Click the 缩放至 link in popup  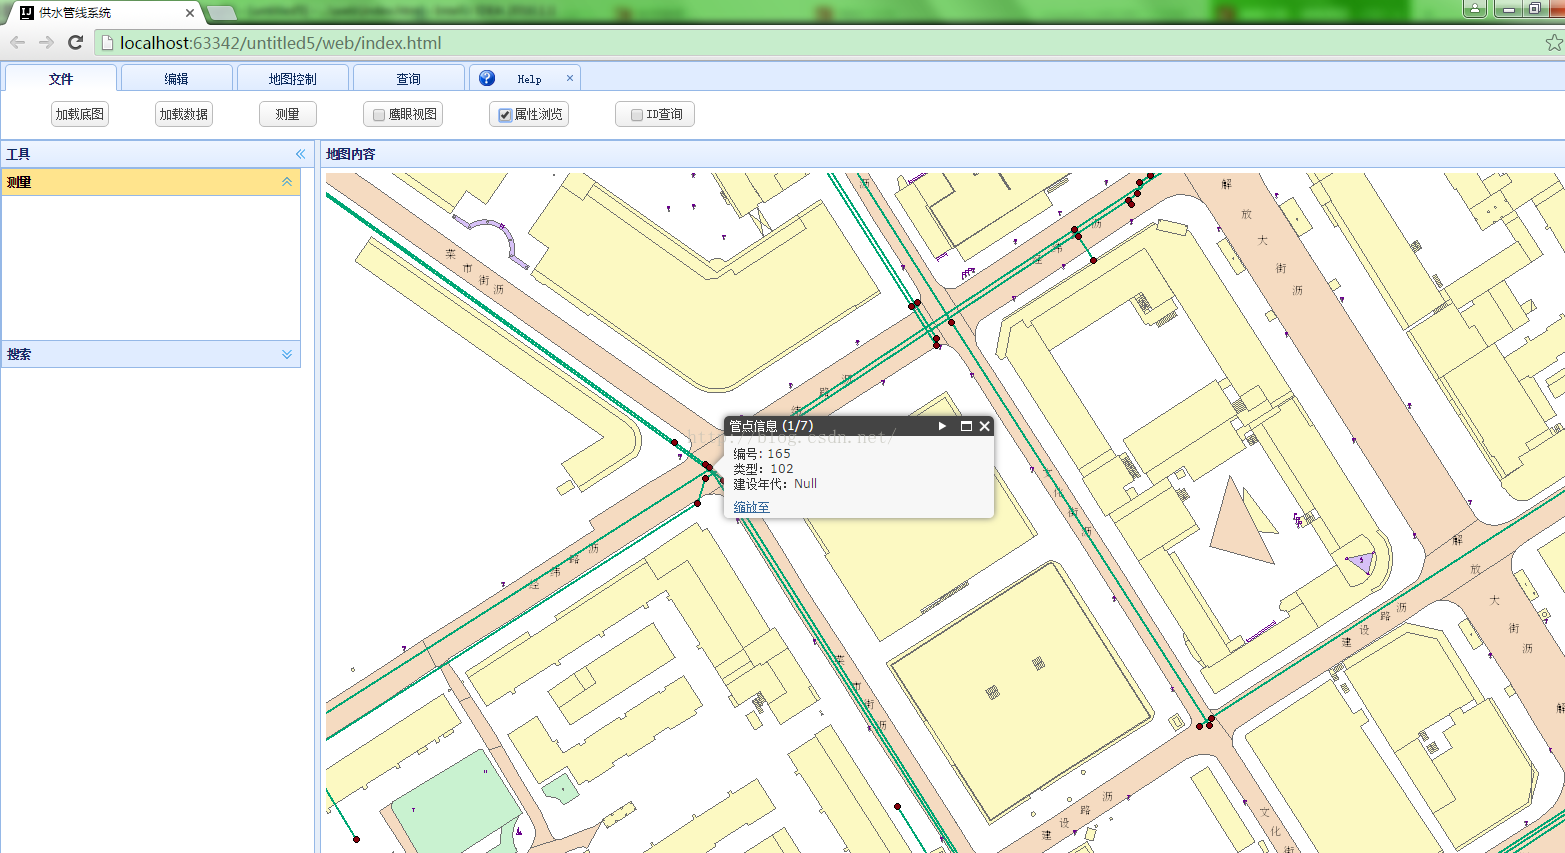point(751,507)
